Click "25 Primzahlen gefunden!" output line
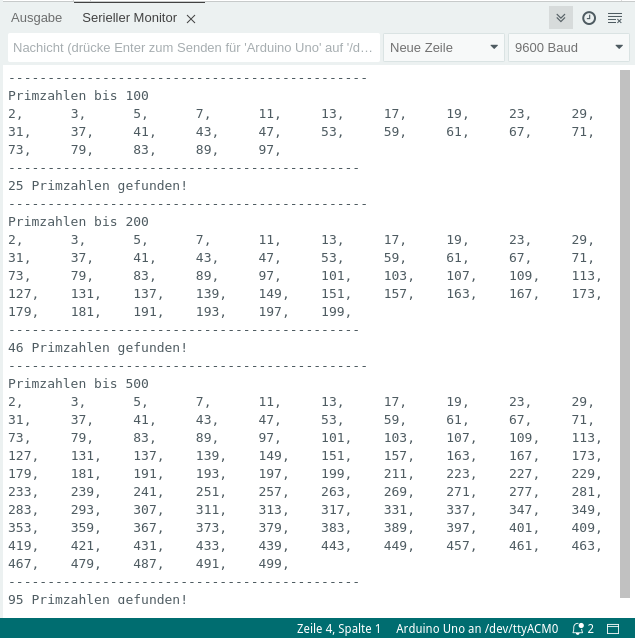This screenshot has width=635, height=638. (98, 186)
